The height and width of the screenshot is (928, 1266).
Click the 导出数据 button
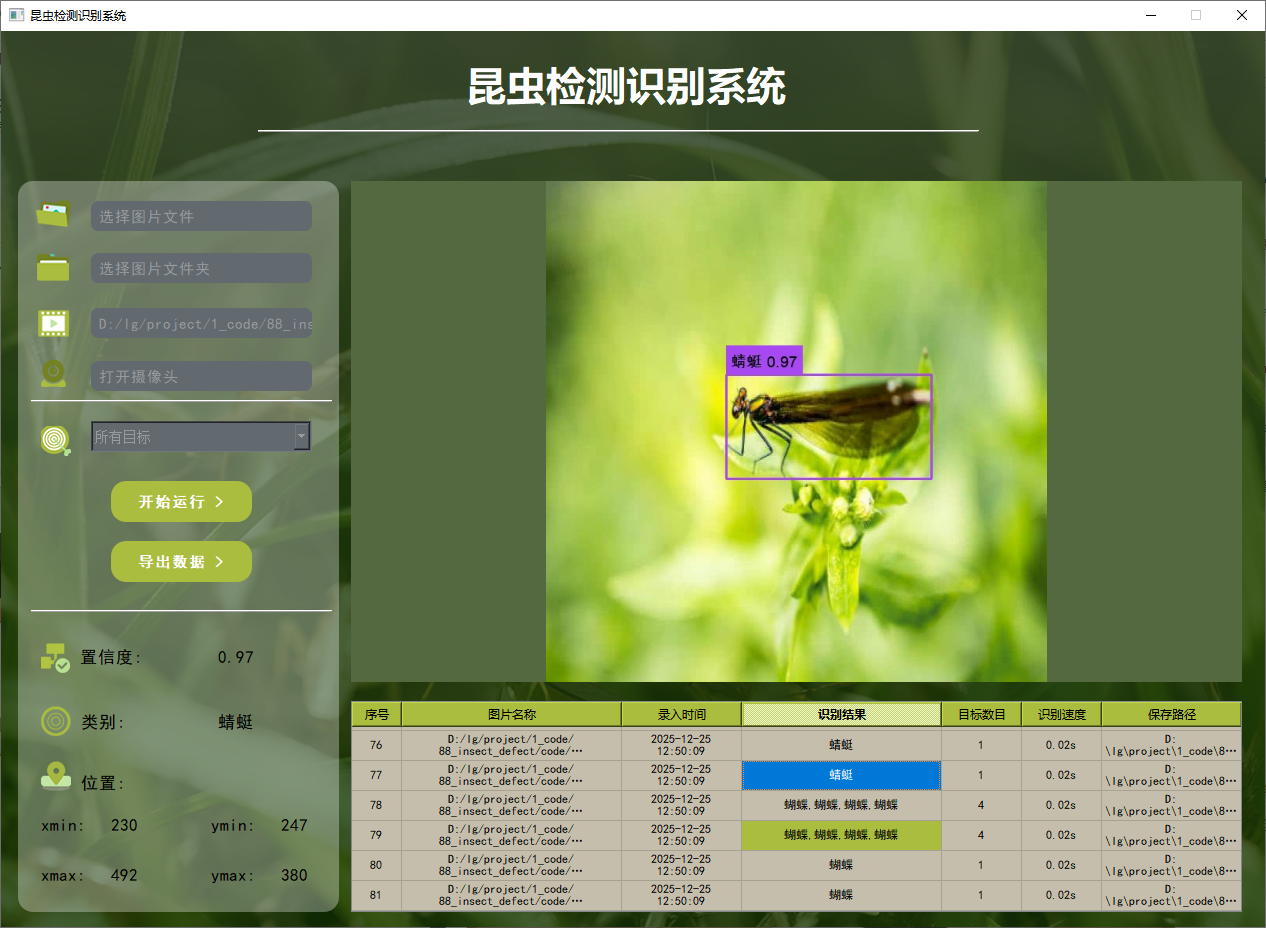coord(181,562)
